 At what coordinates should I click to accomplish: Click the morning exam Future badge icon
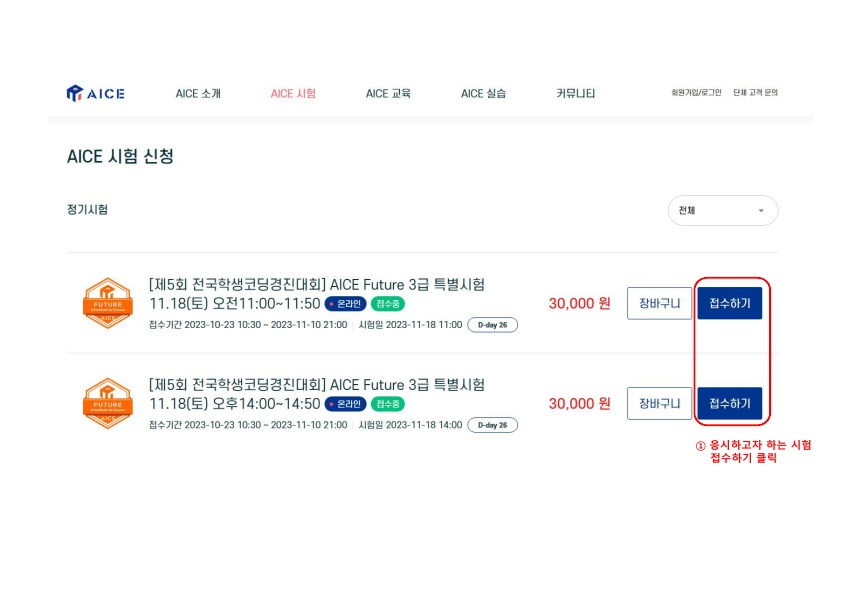point(107,303)
